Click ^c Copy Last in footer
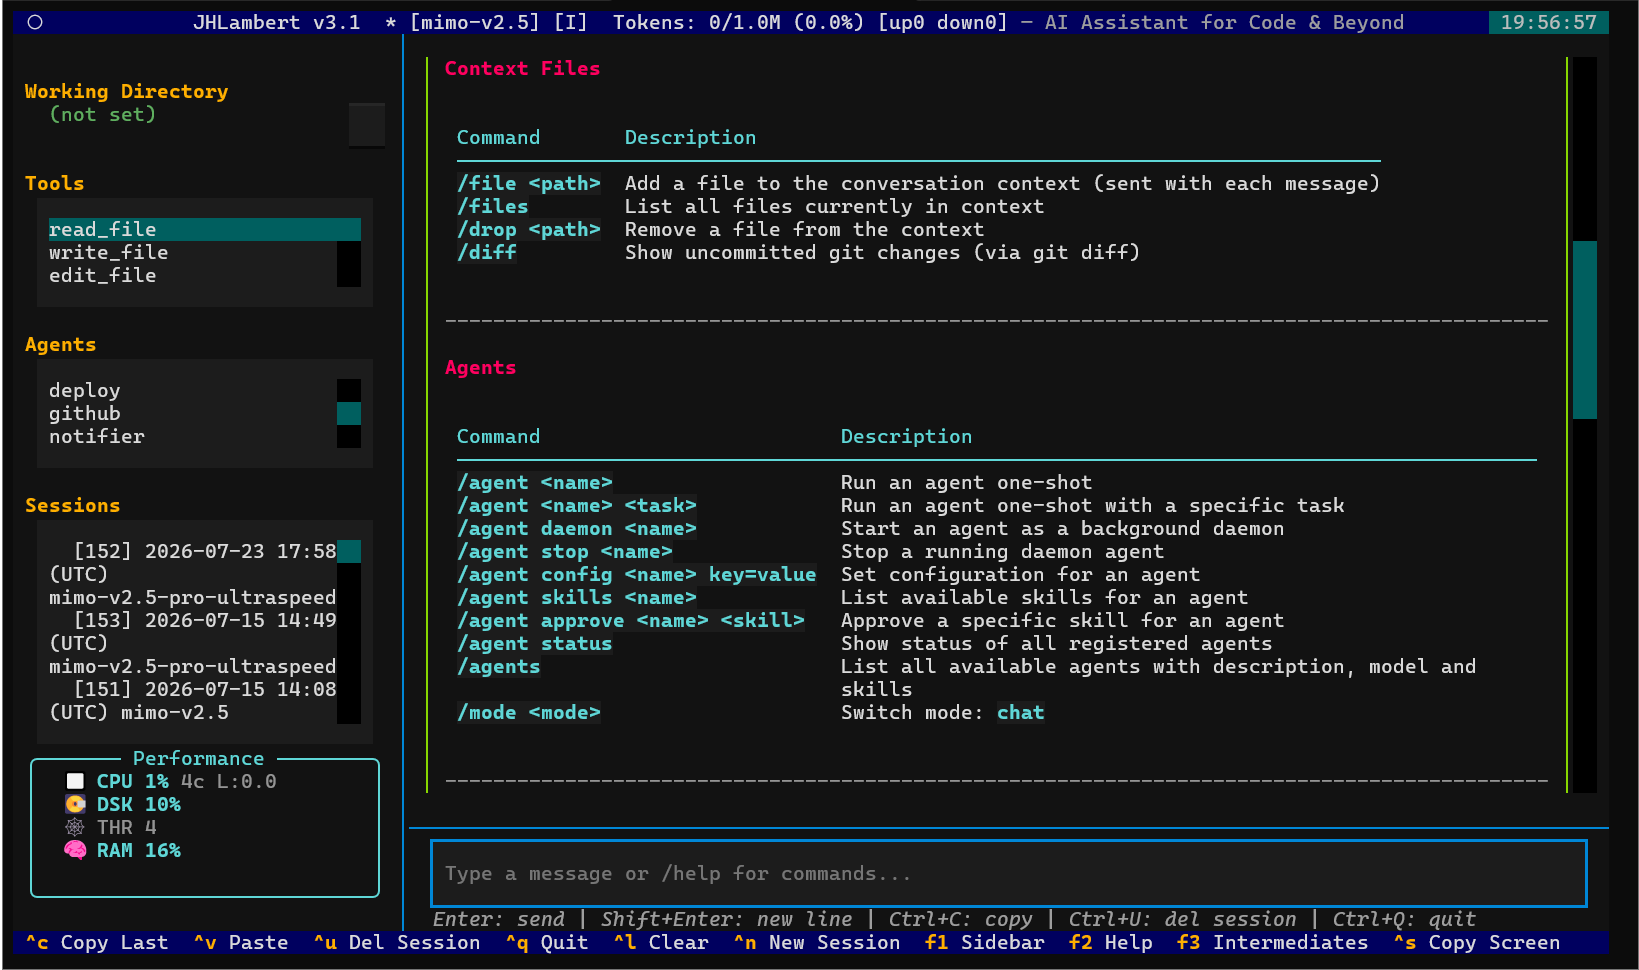1639x970 pixels. coord(97,942)
